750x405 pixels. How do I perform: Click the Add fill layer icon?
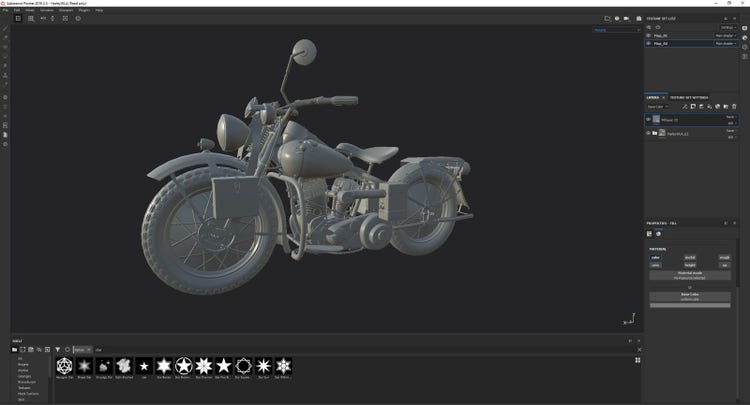(x=709, y=107)
